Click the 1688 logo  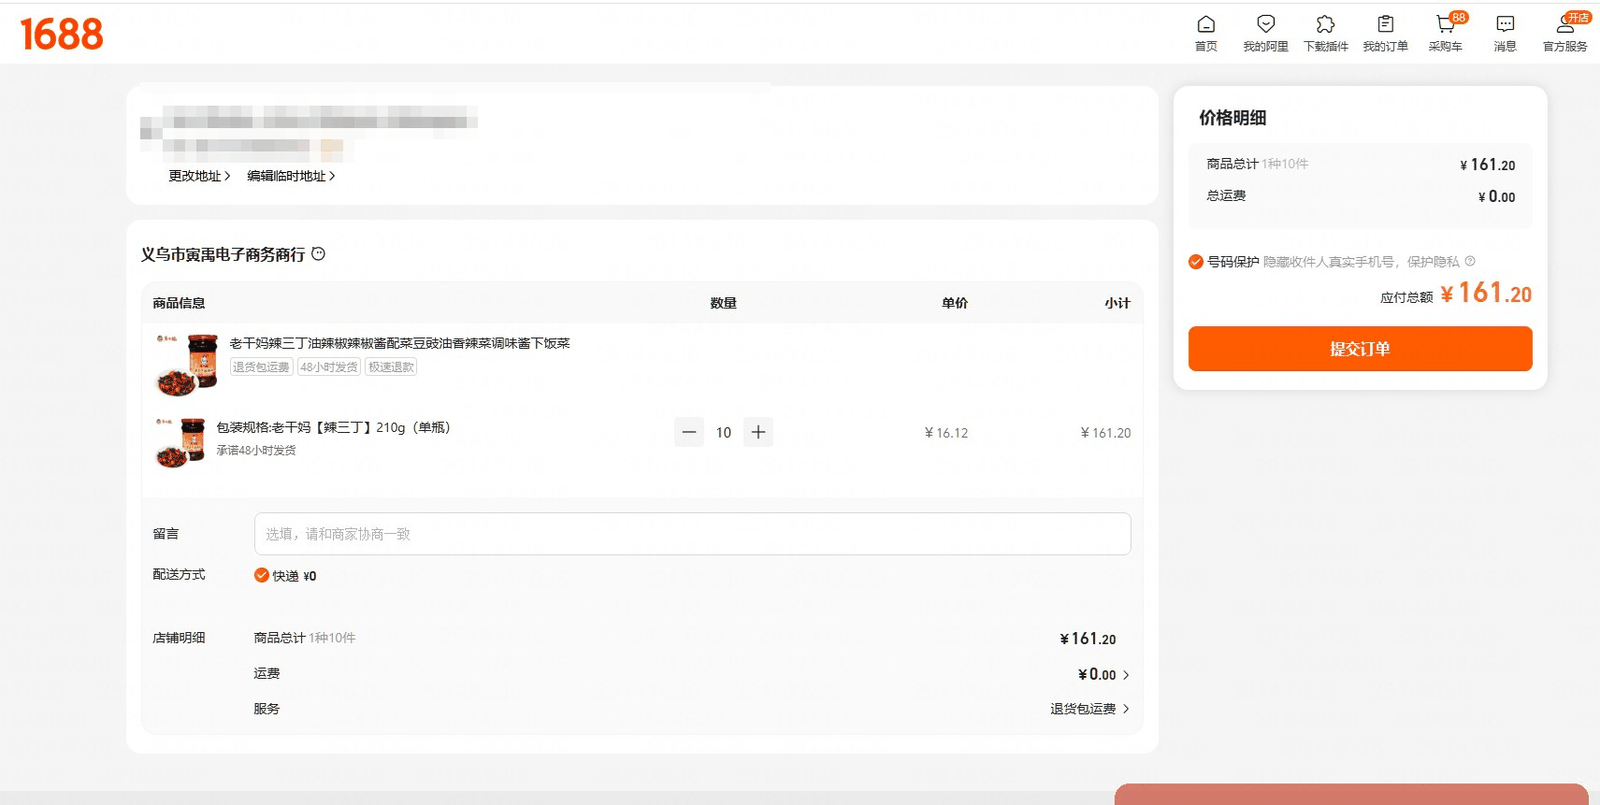click(61, 34)
